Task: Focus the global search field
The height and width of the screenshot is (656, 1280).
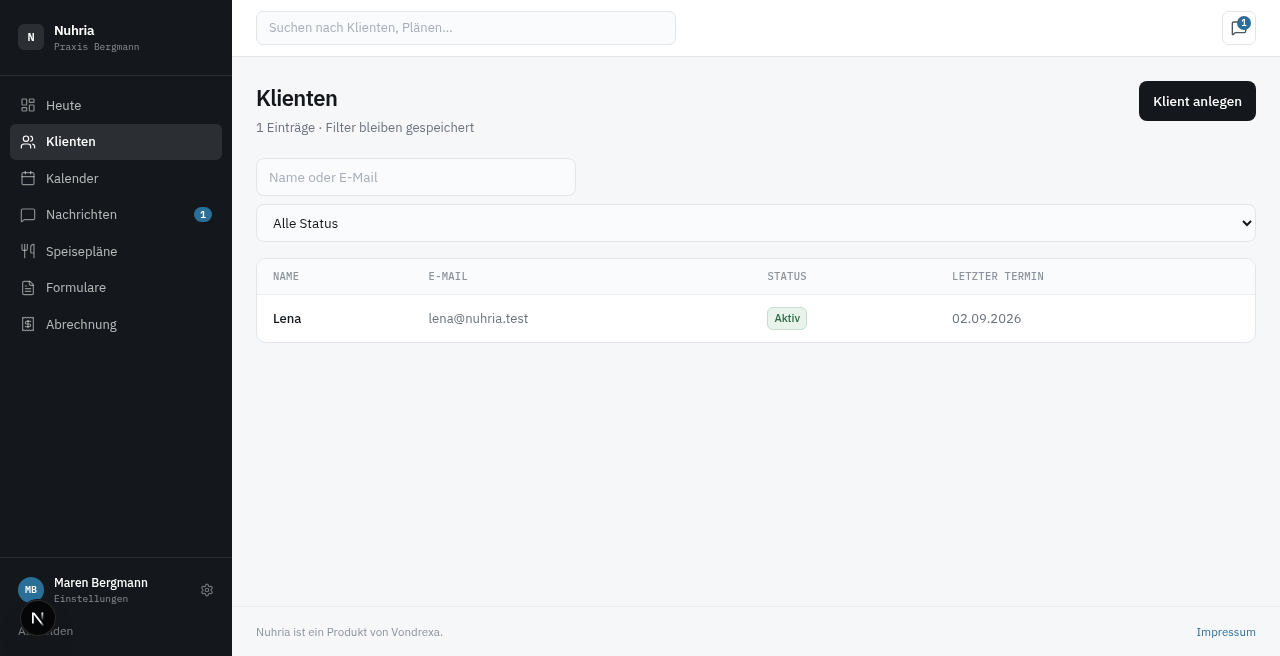Action: (x=466, y=28)
